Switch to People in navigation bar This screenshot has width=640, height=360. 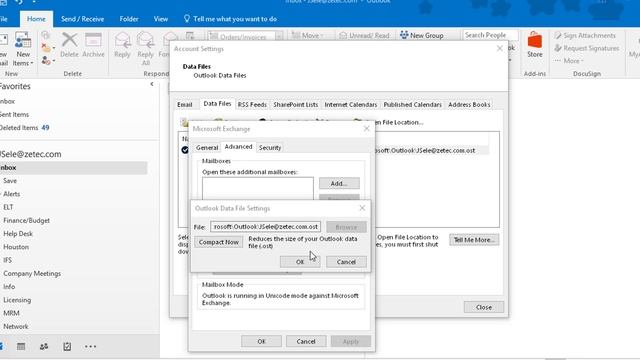pos(44,347)
